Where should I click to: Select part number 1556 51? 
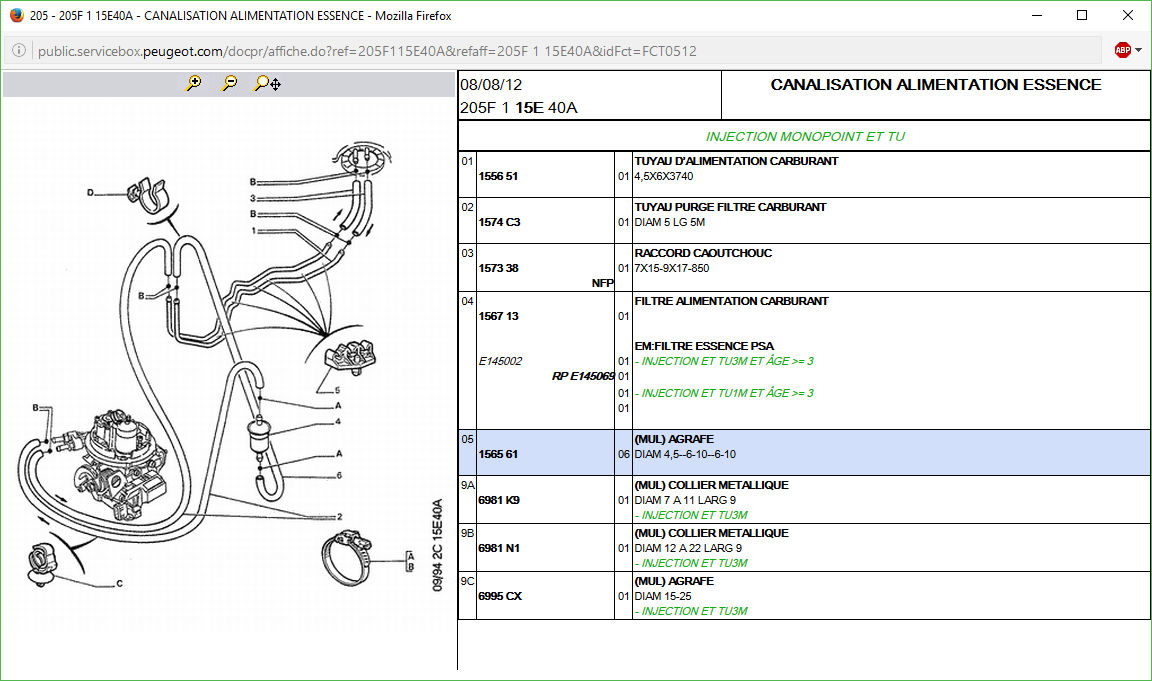click(x=498, y=176)
